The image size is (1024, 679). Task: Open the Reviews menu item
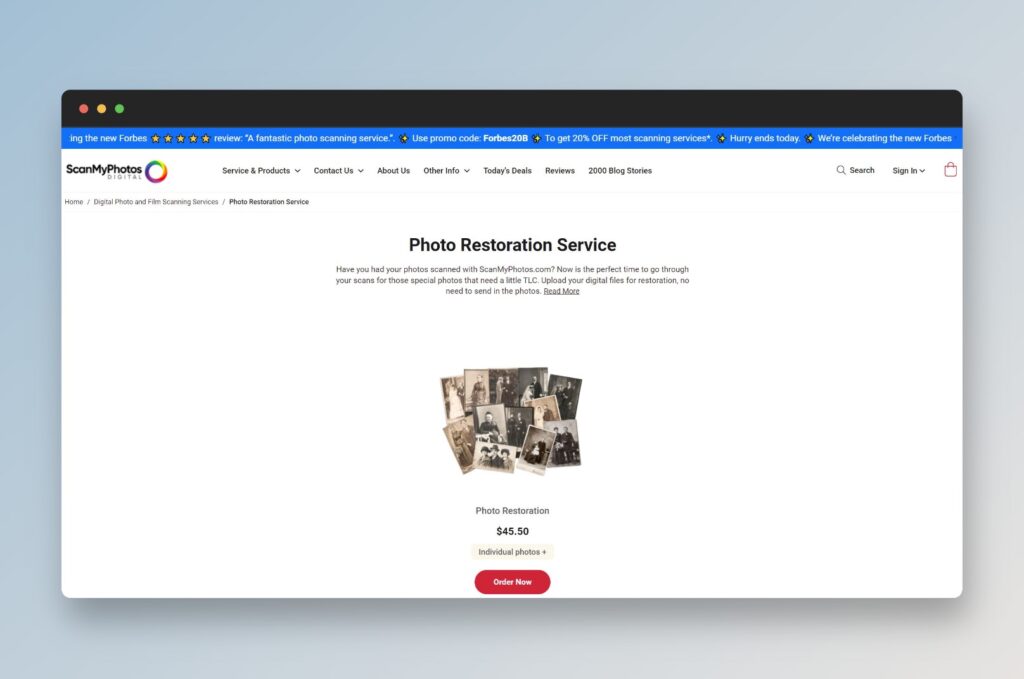(559, 171)
